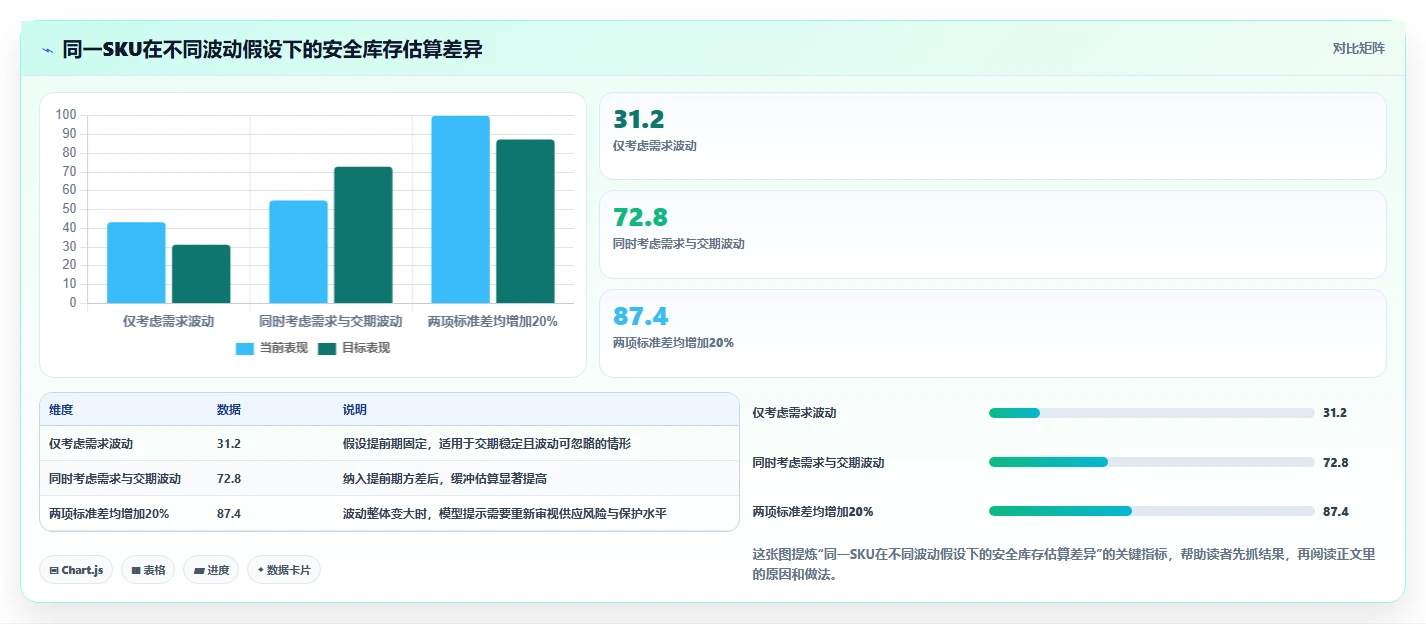1426x624 pixels.
Task: Click table cell 同时考虑需求与交期波动
Action: [x=115, y=479]
